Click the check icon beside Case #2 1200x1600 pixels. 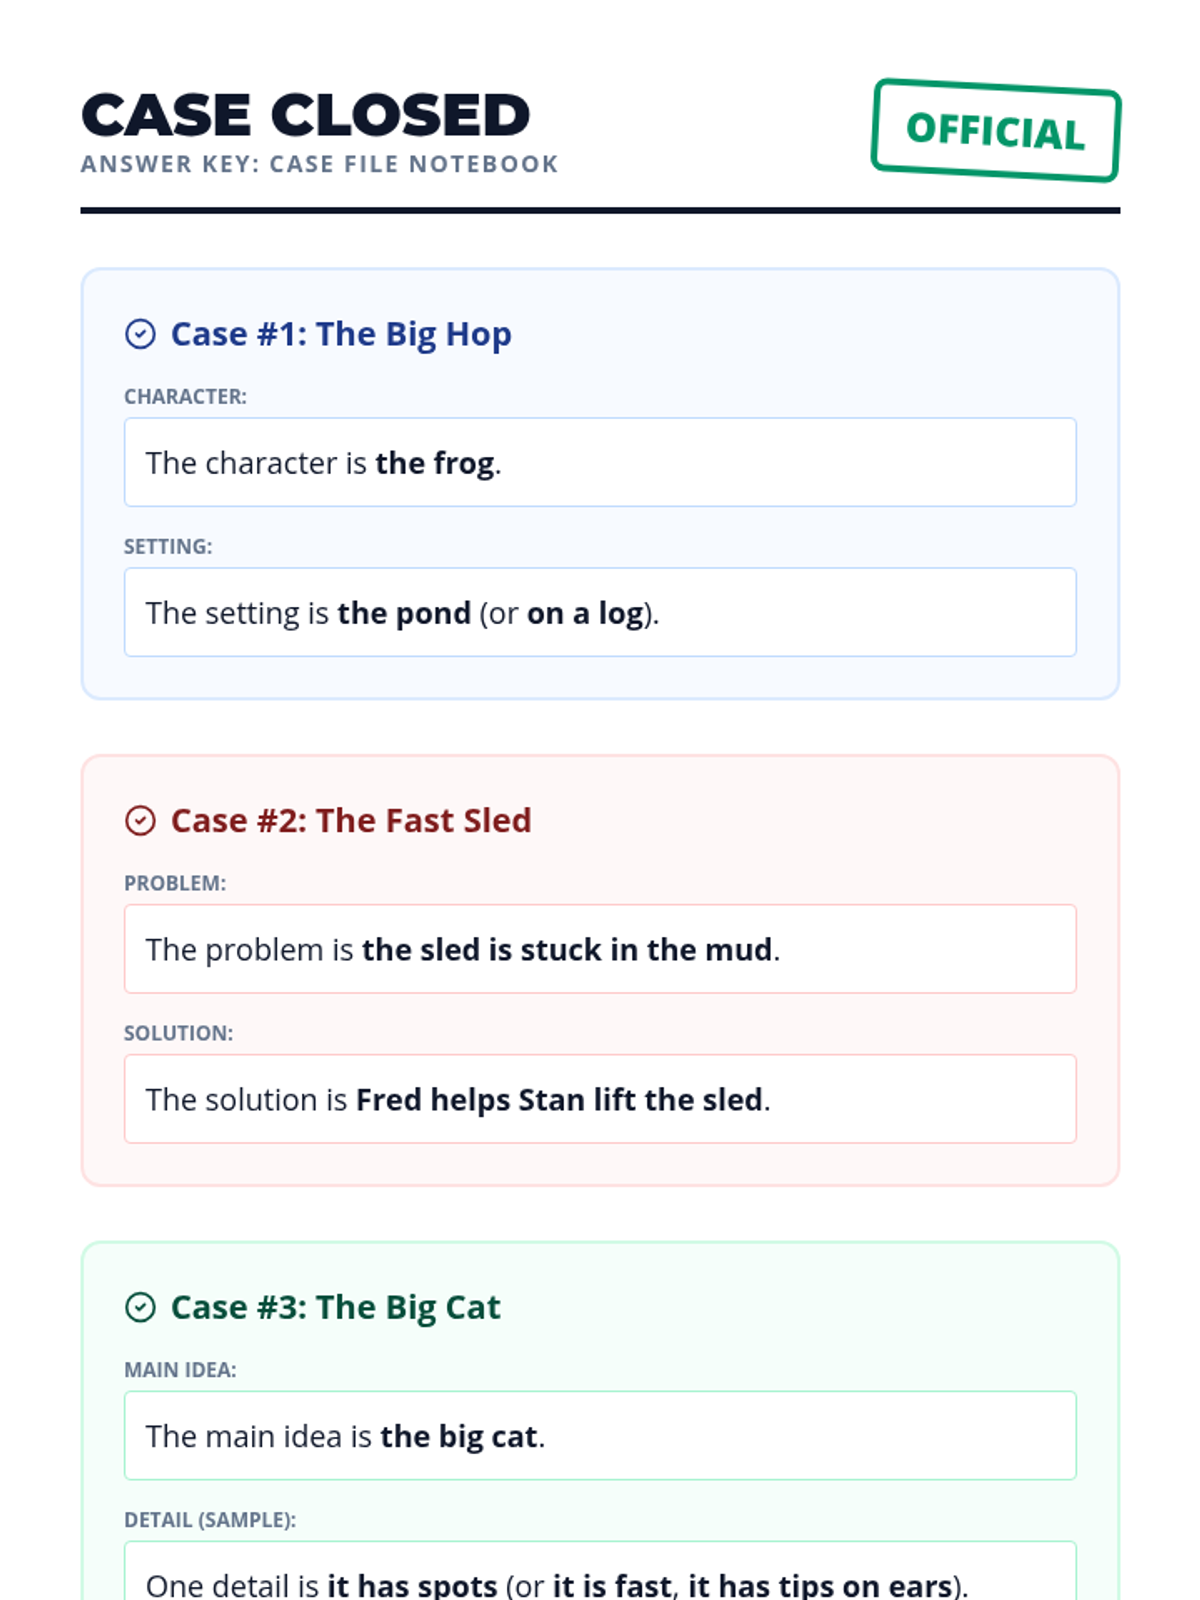[x=140, y=821]
